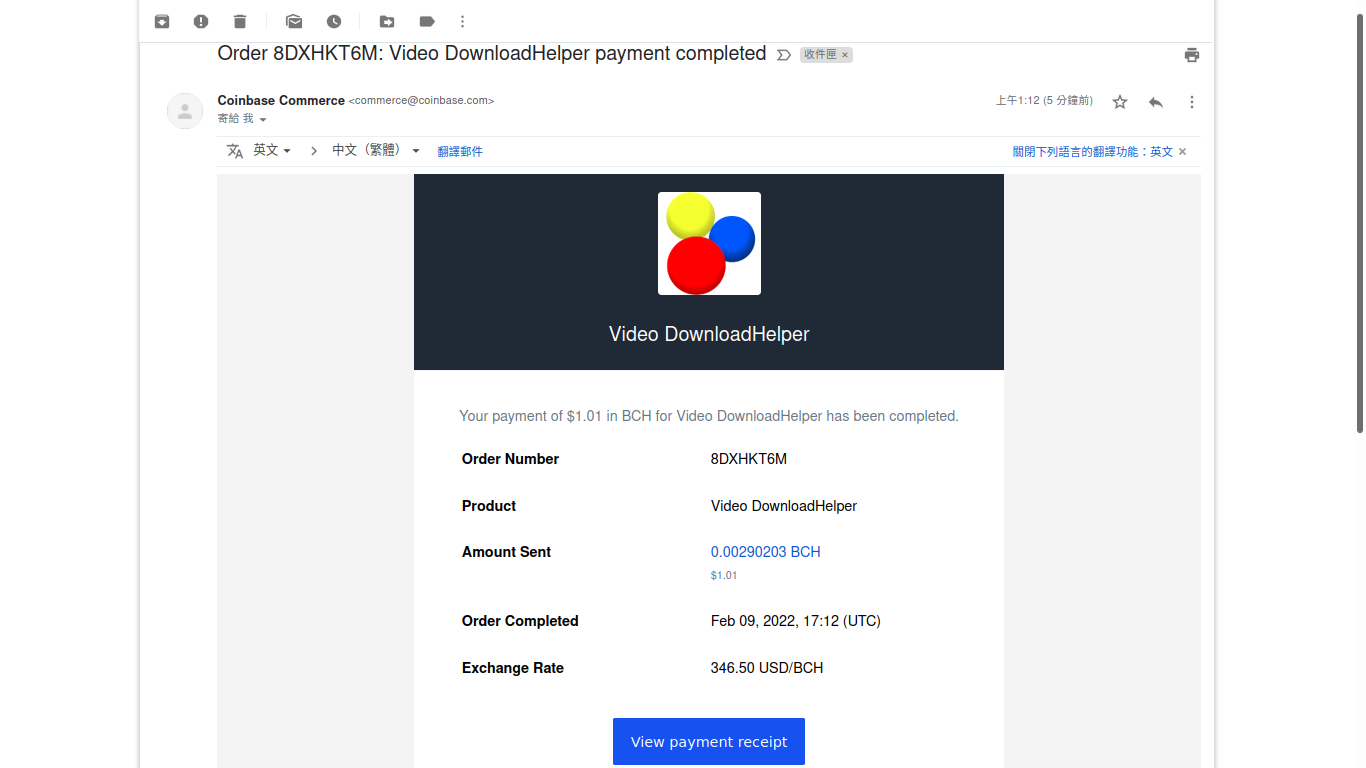
Task: Expand the recipient details arrow
Action: [x=263, y=119]
